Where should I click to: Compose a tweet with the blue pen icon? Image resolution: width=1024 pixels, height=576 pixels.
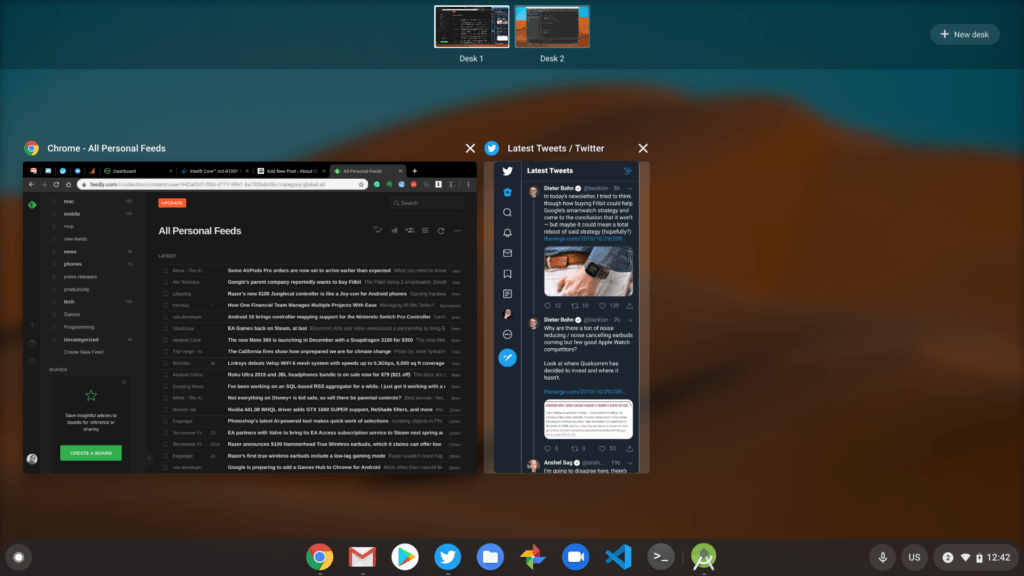507,358
